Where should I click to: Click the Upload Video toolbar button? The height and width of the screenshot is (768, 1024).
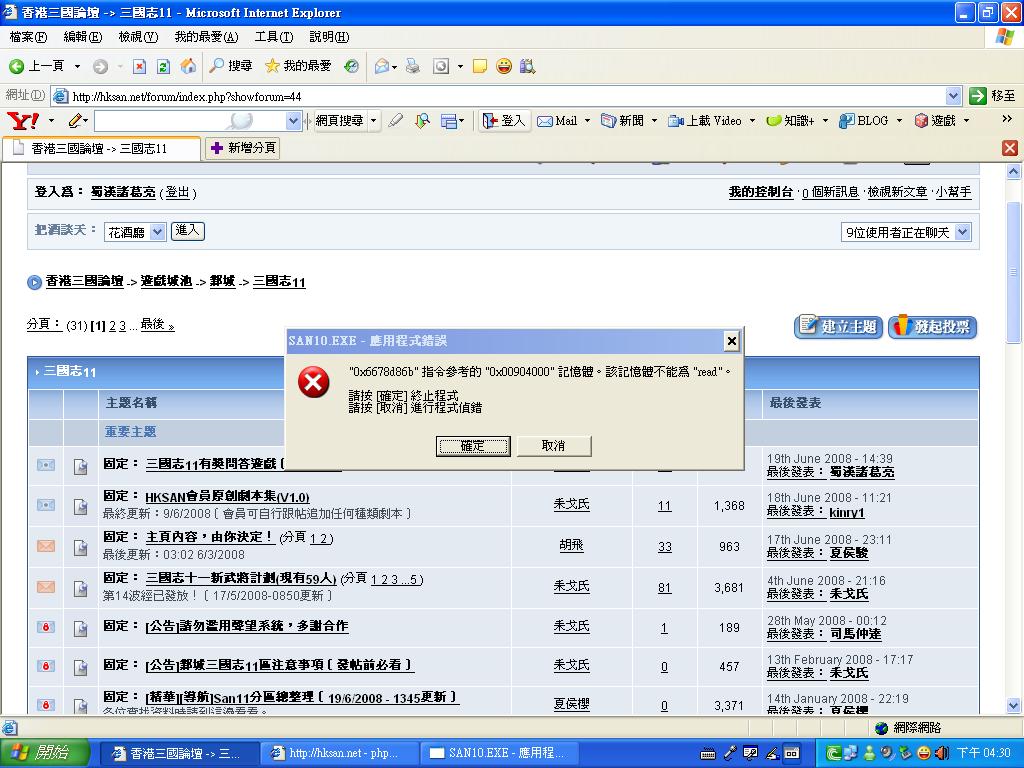pos(705,121)
